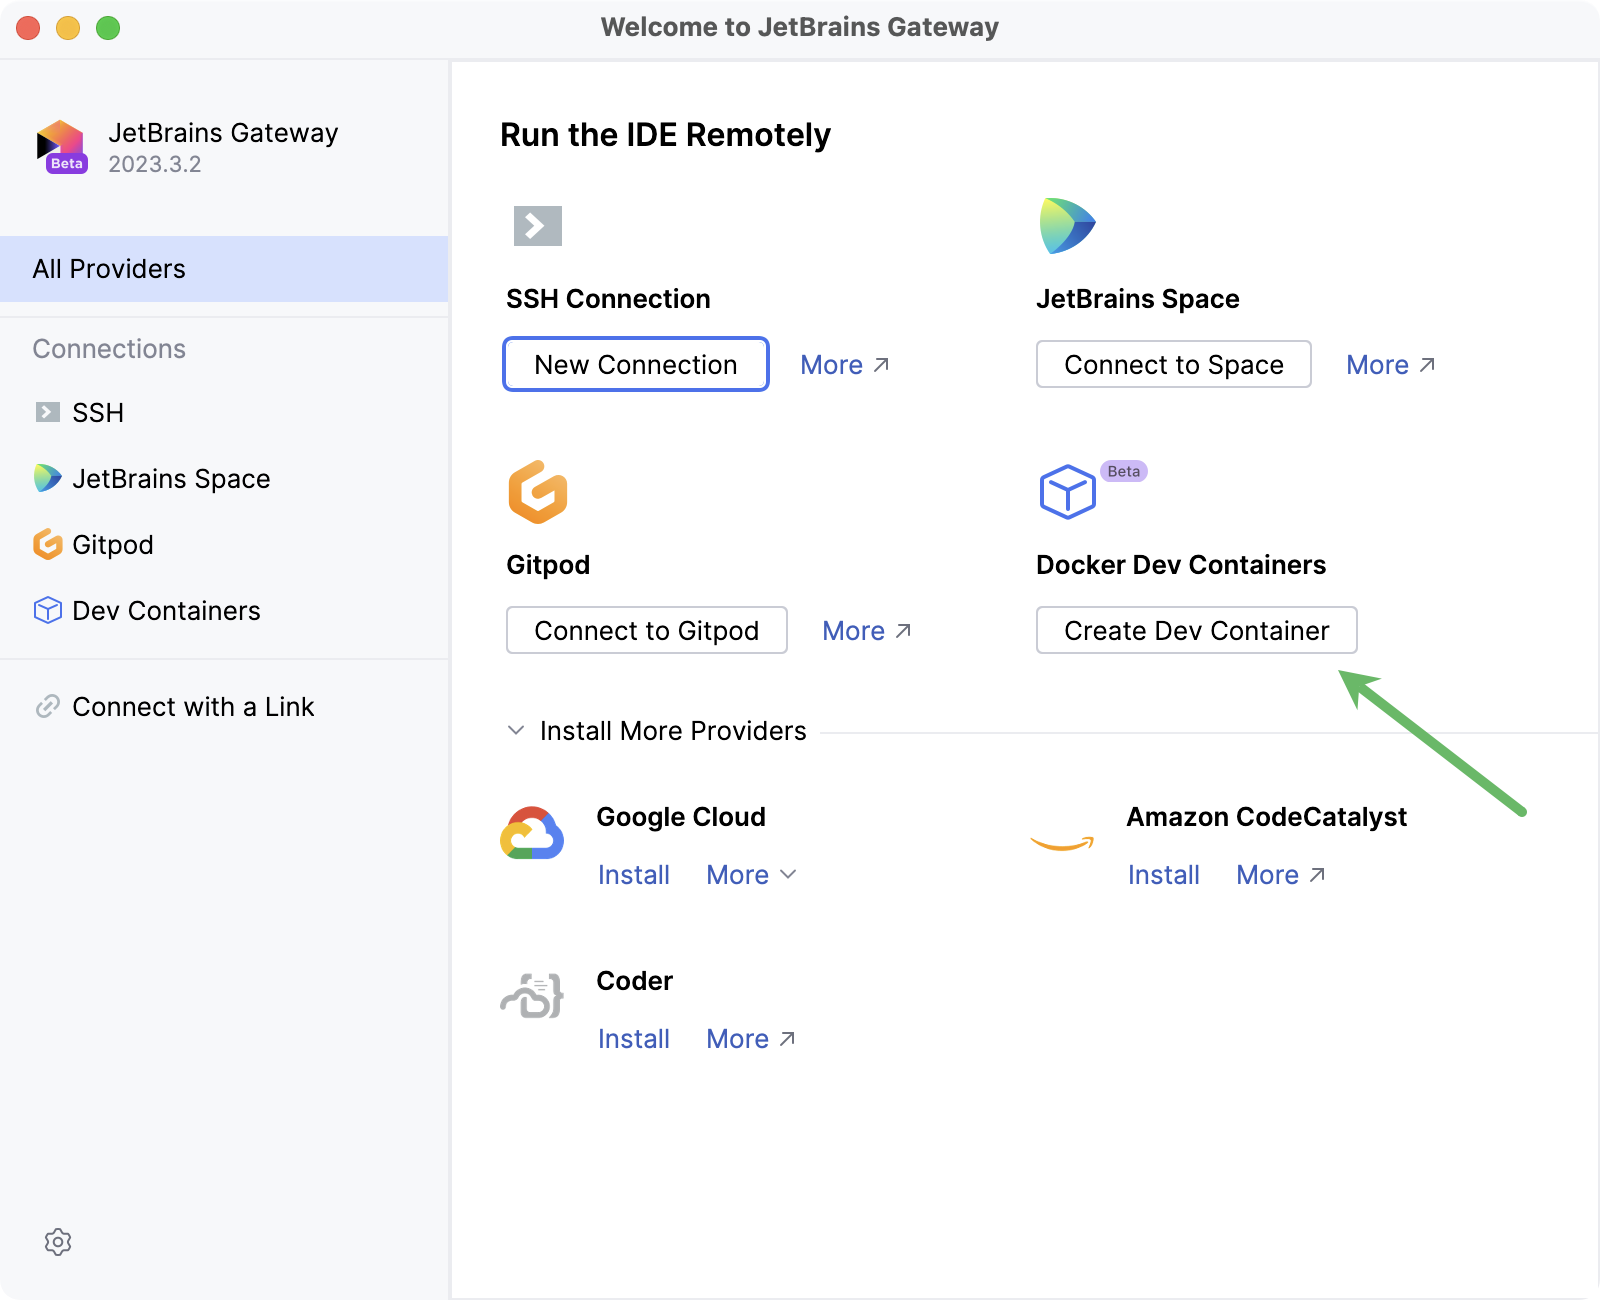Screen dimensions: 1600x1300
Task: Click the version number 2023.3.2
Action: click(x=155, y=164)
